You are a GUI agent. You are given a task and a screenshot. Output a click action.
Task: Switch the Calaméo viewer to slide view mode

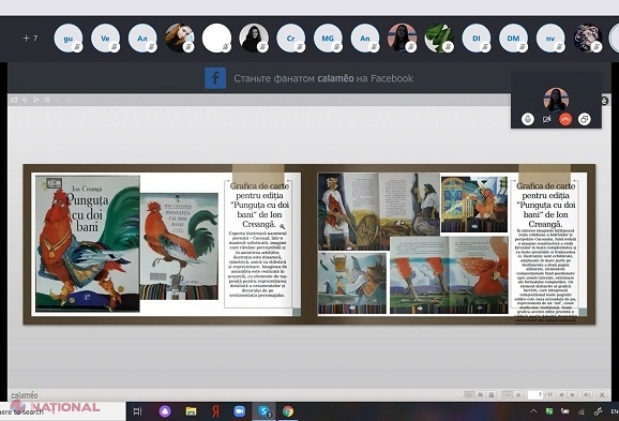480,395
